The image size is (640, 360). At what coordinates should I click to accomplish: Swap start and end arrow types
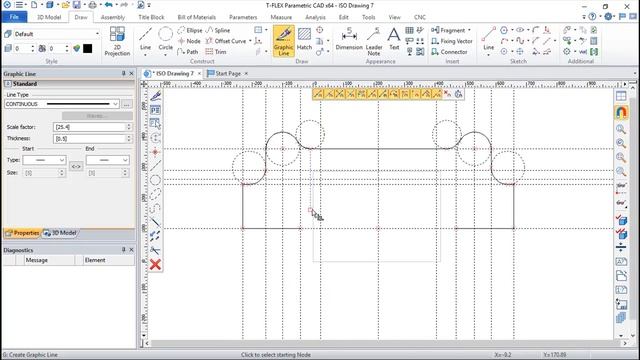(x=76, y=167)
